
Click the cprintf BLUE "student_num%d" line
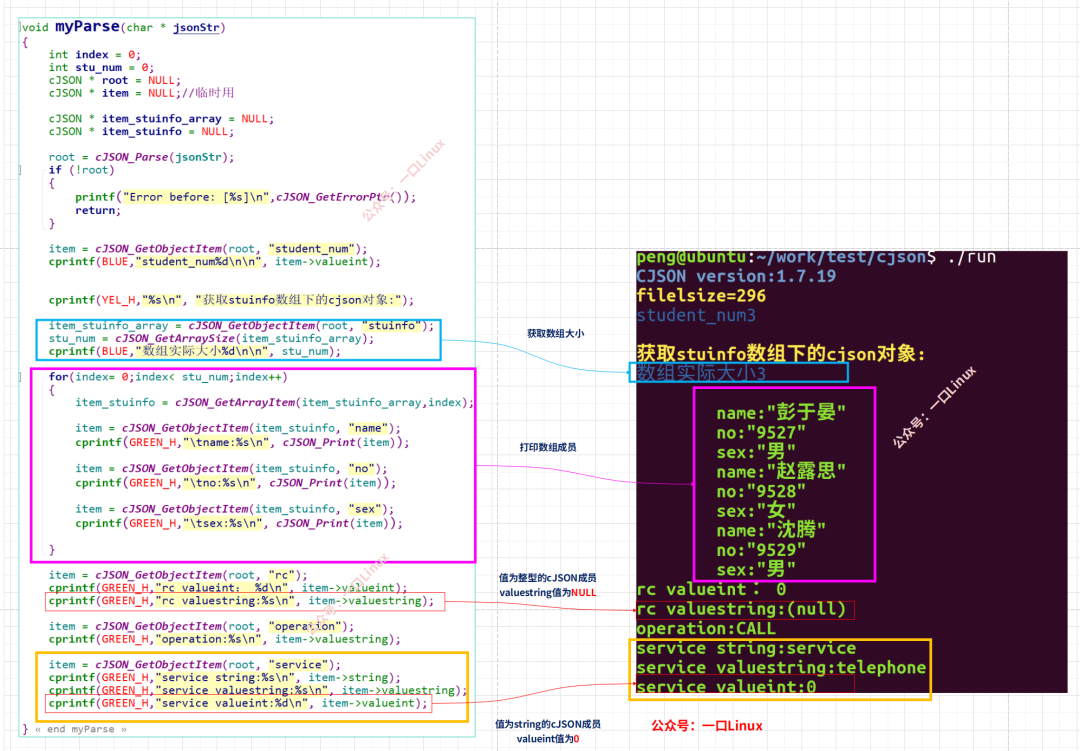214,262
